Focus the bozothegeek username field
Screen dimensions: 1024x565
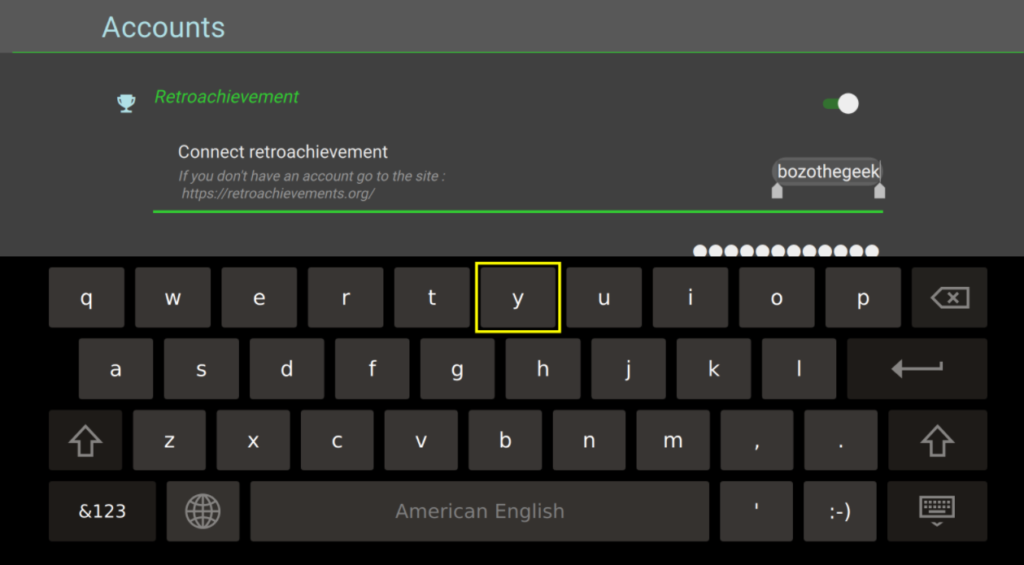click(828, 172)
